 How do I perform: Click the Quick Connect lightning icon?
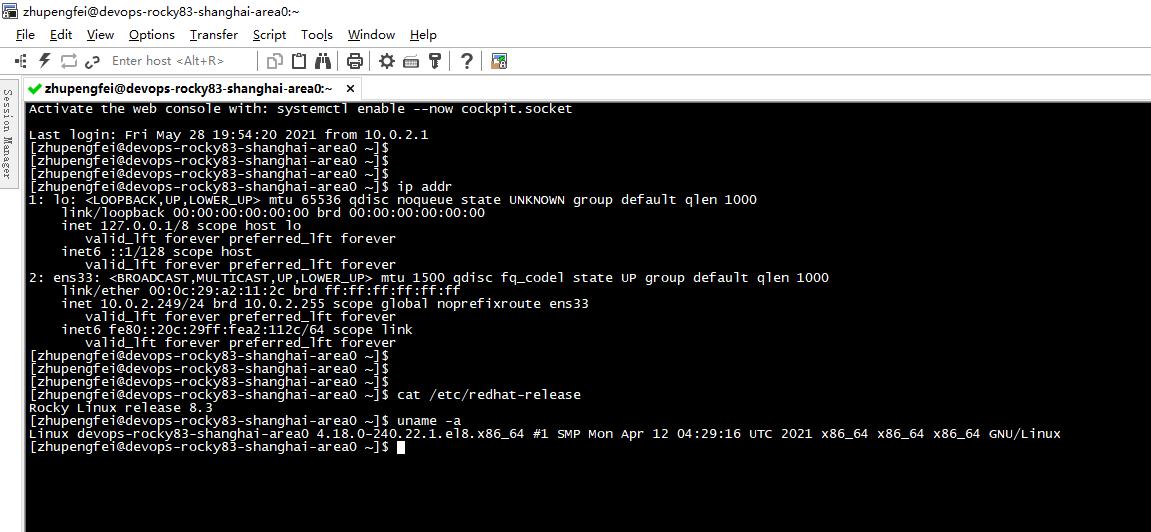[x=45, y=61]
